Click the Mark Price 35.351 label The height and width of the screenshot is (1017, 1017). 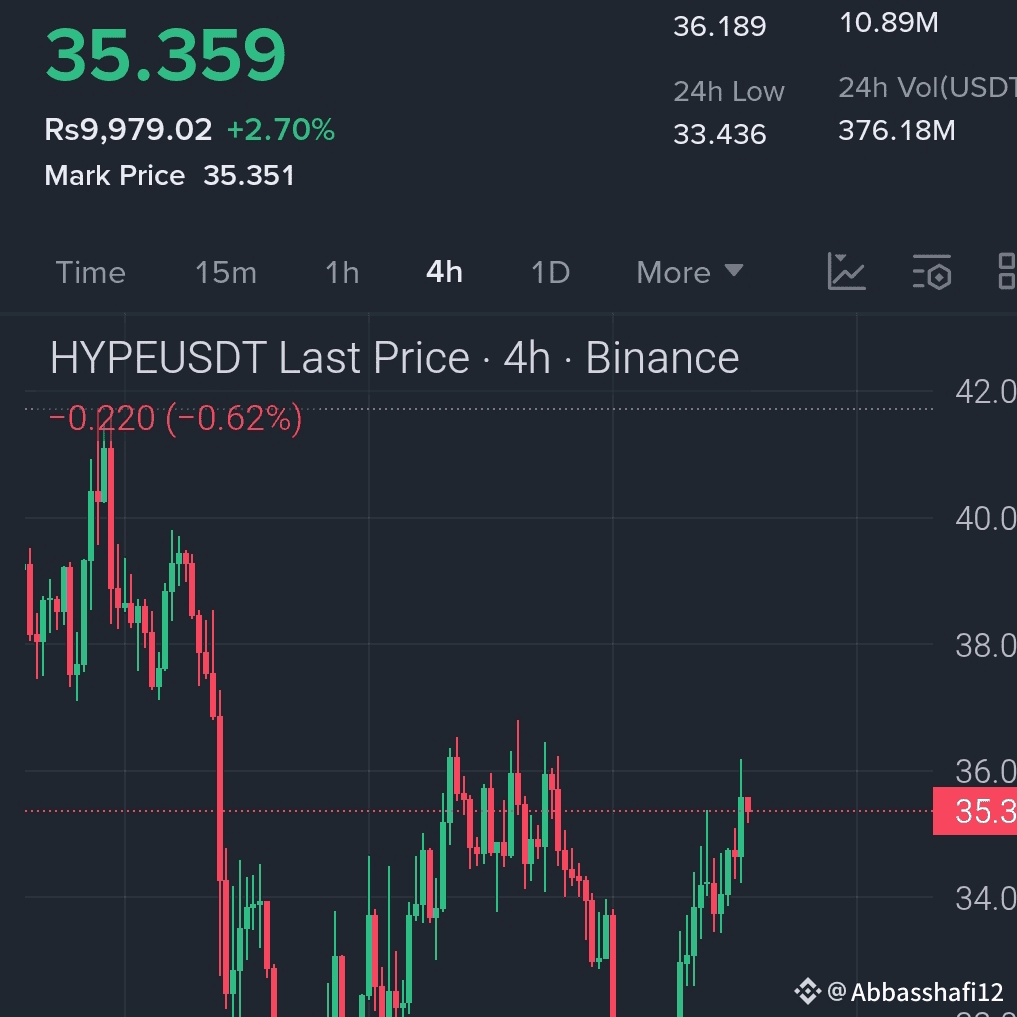169,175
